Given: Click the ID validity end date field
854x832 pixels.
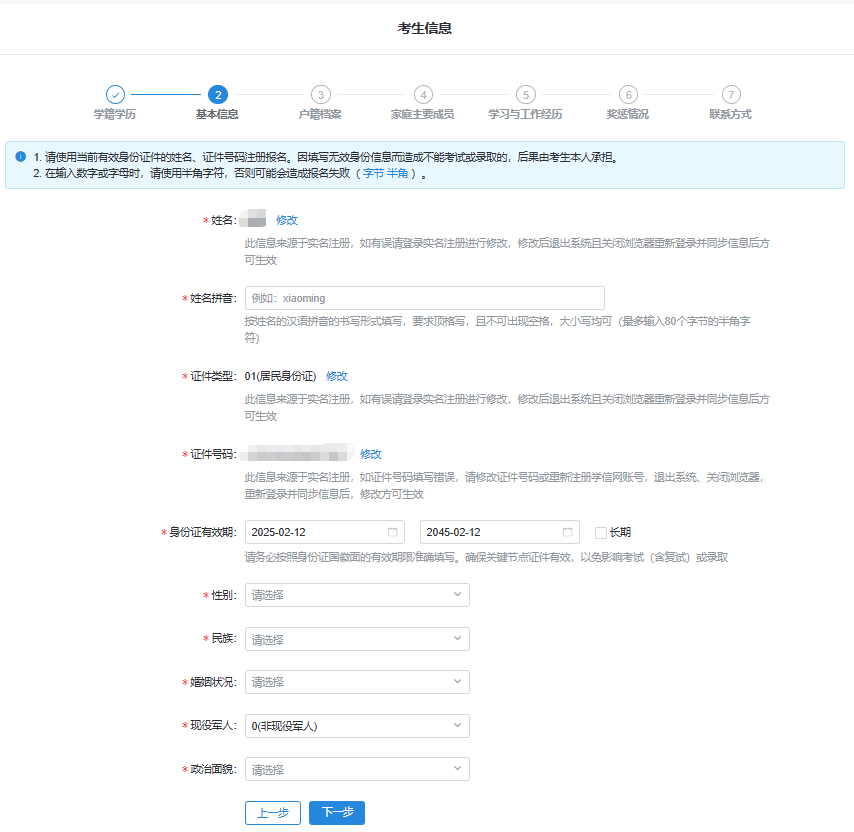Looking at the screenshot, I should coord(500,532).
